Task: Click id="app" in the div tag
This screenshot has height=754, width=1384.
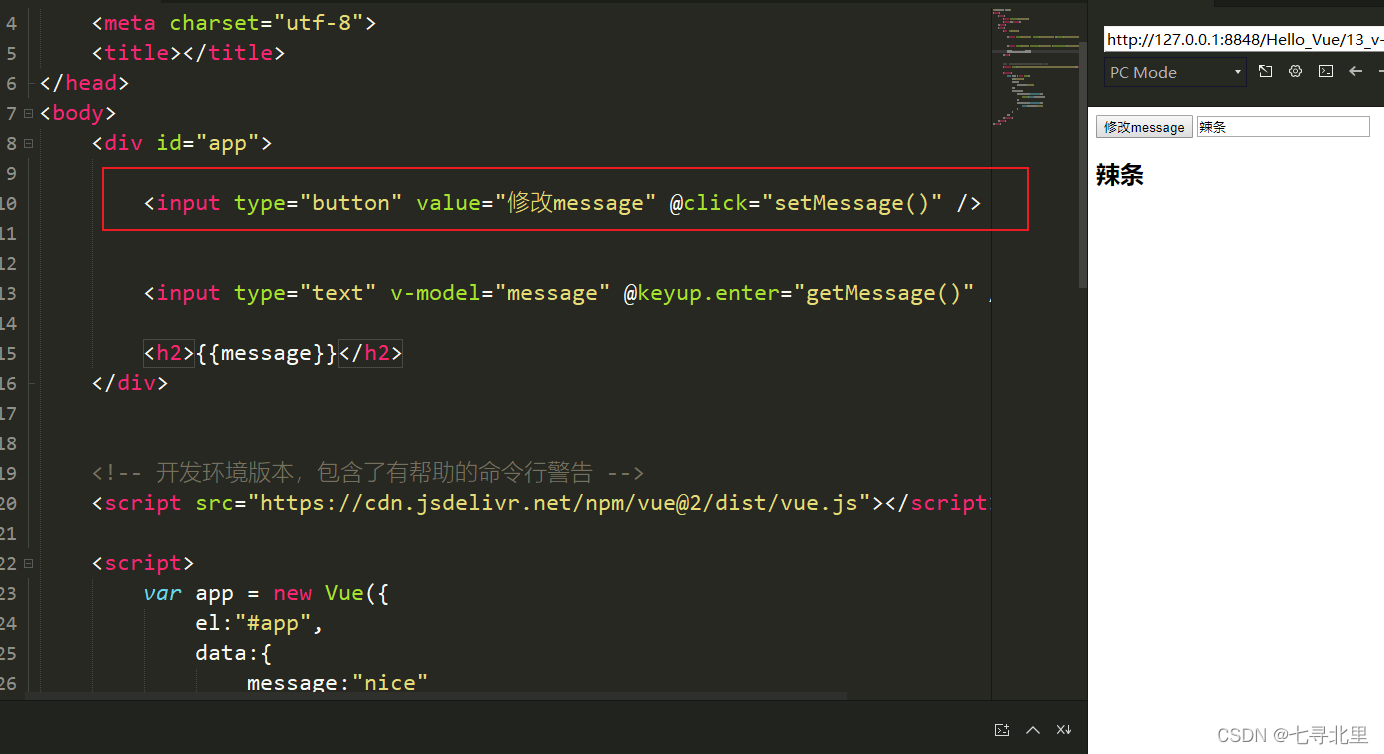Action: [207, 142]
